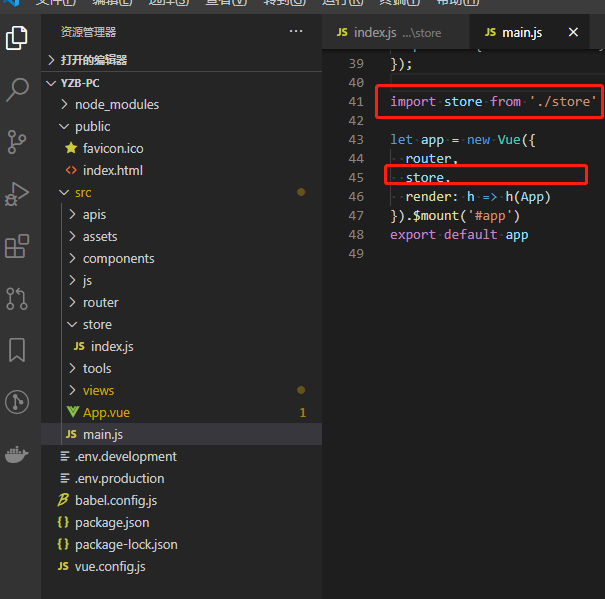Close the main.js editor tab
Viewport: 605px width, 599px height.
573,33
